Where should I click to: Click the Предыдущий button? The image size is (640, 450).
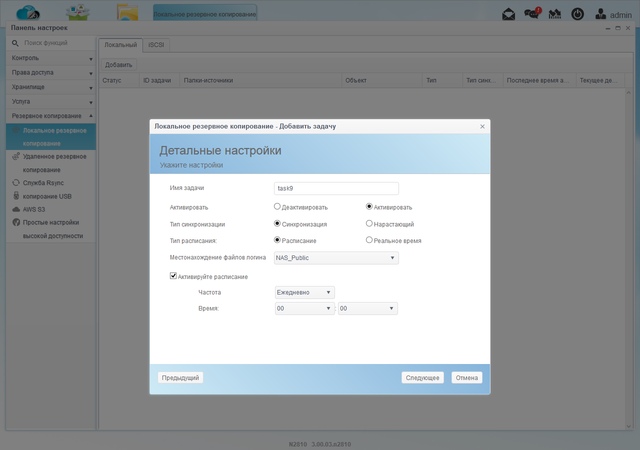180,378
